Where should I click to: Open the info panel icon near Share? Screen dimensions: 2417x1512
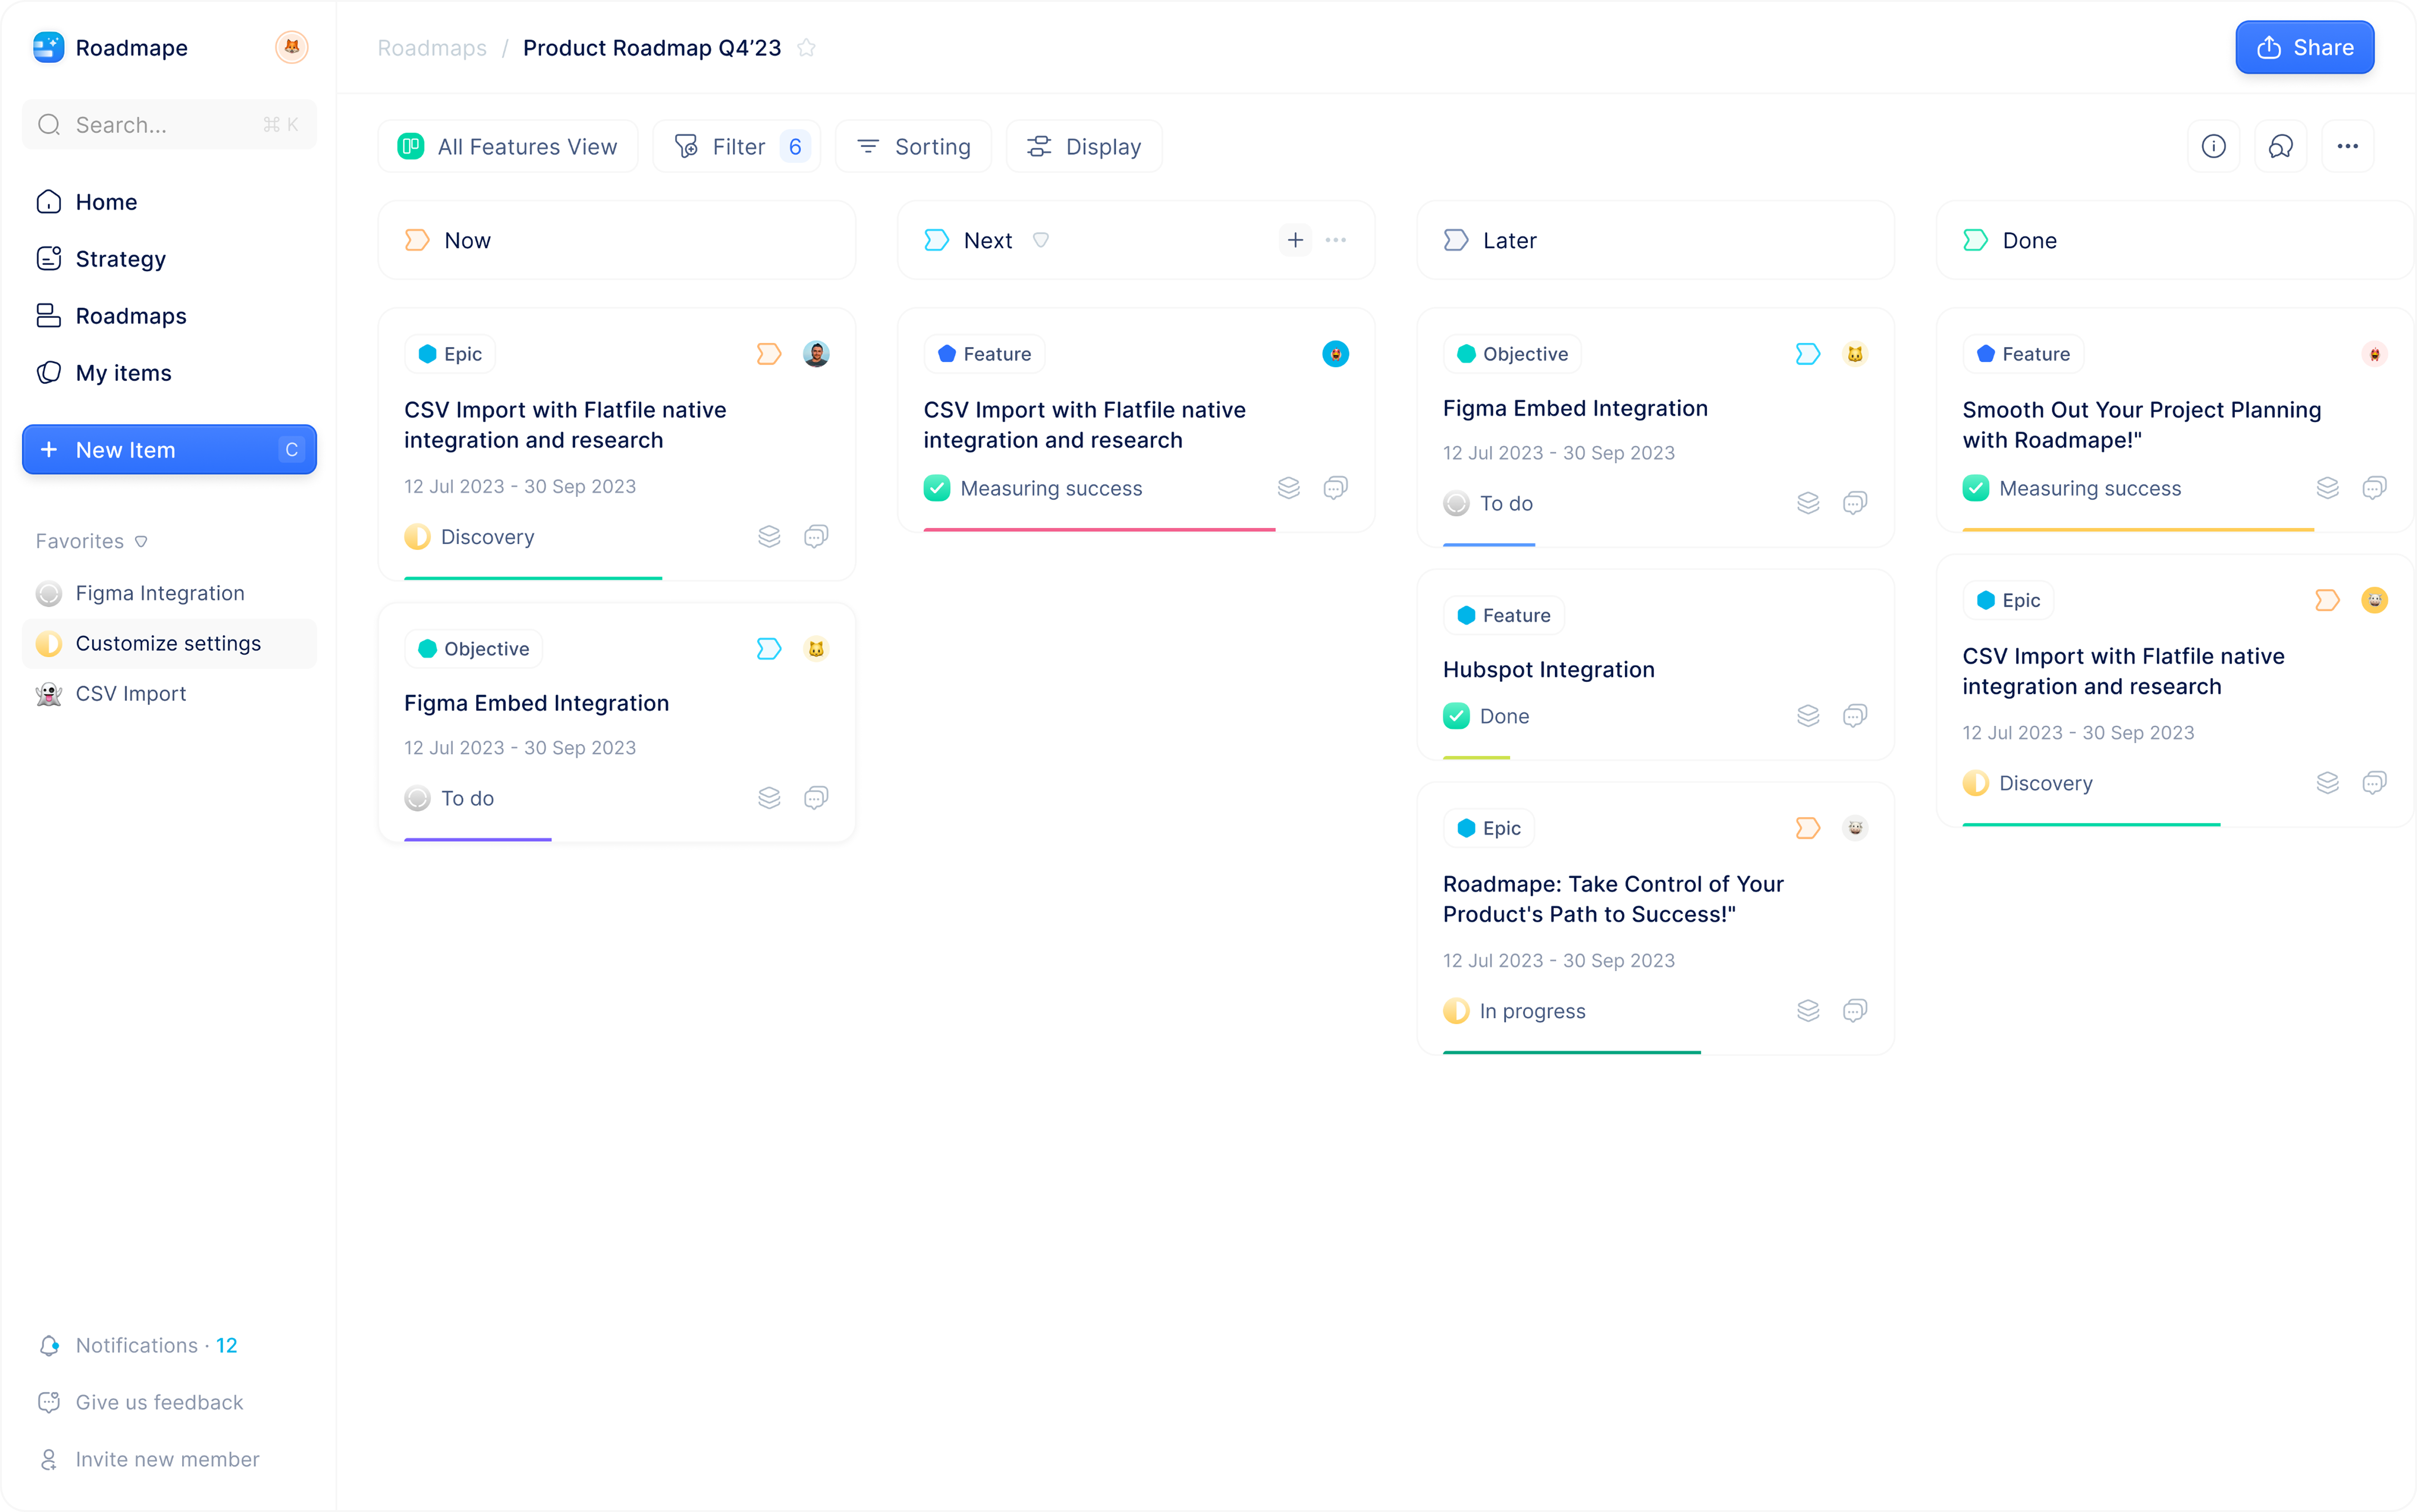click(2214, 145)
